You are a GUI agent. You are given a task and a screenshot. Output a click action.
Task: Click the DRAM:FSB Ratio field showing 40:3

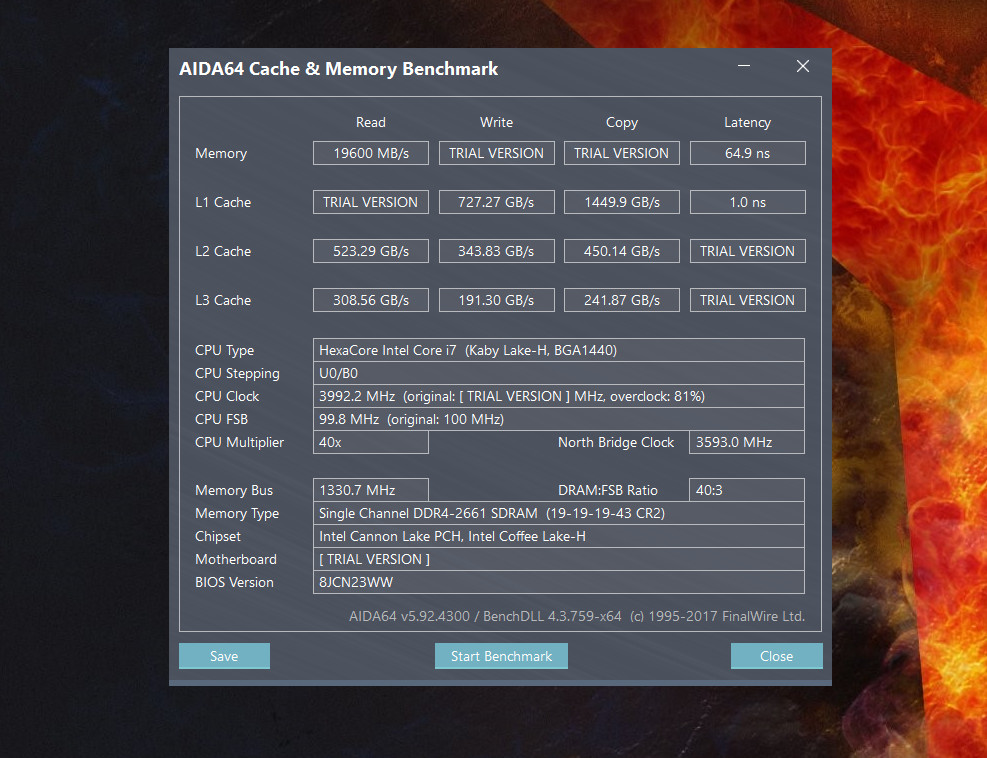click(746, 490)
